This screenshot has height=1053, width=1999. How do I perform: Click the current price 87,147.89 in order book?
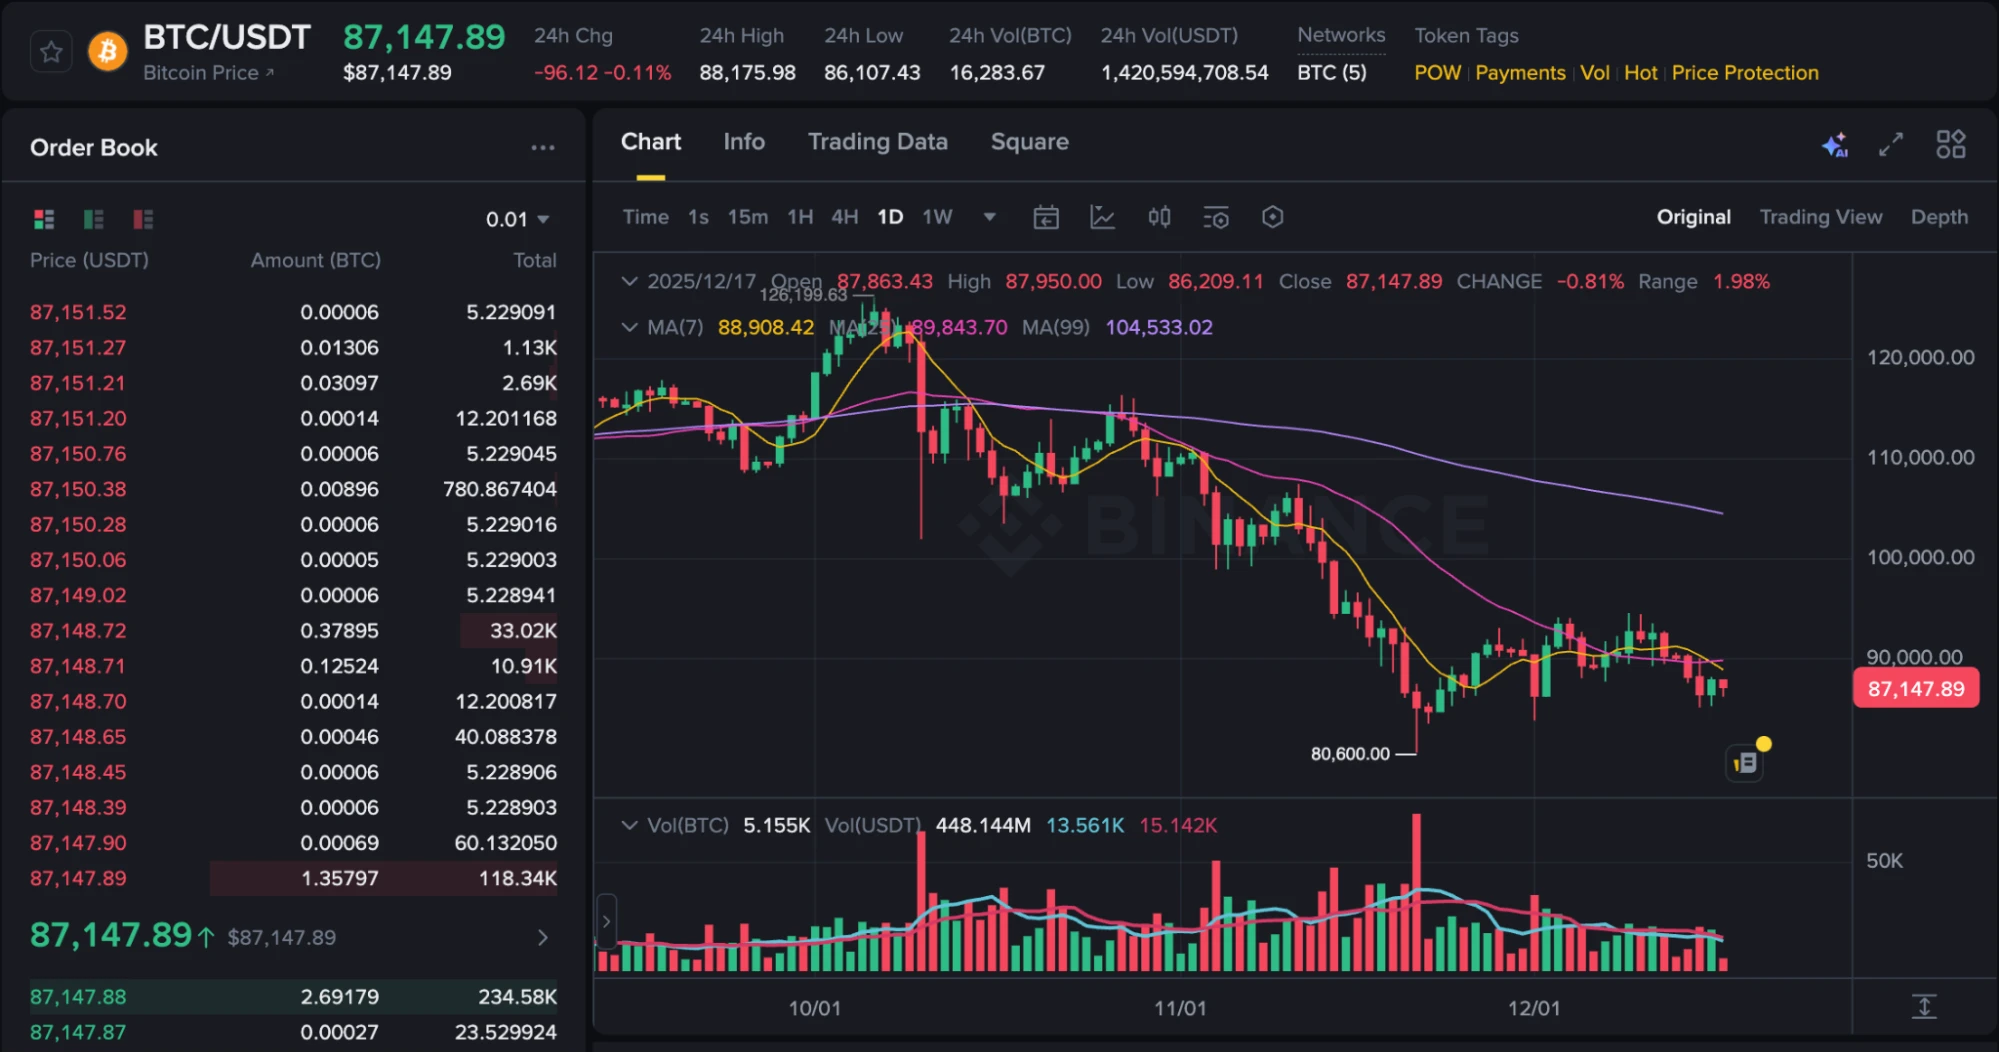click(x=110, y=936)
